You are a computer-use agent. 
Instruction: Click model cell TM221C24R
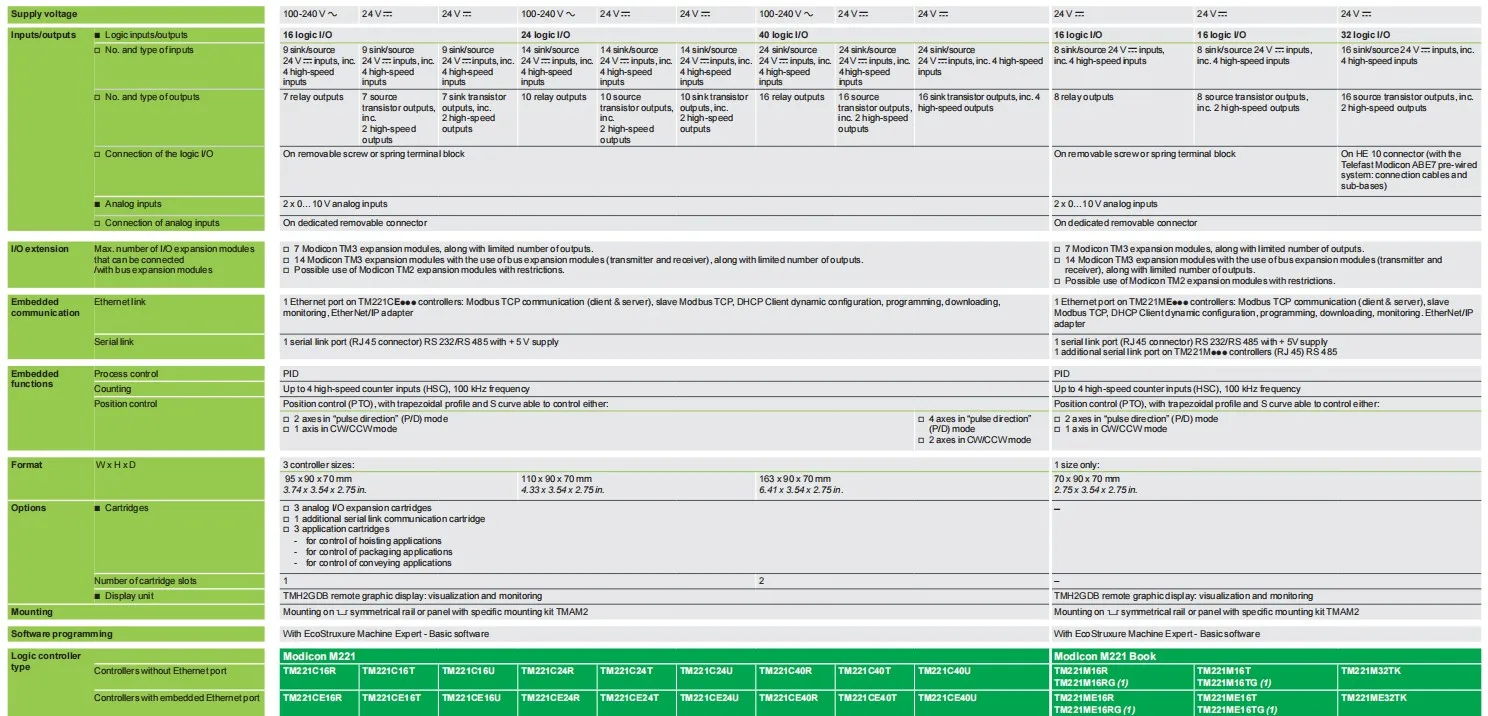[x=546, y=671]
